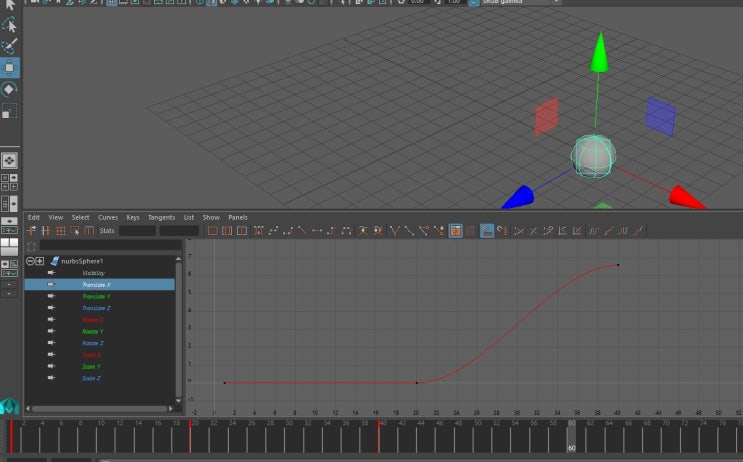The image size is (743, 462).
Task: Click the Insert Keys tool icon
Action: 46,231
